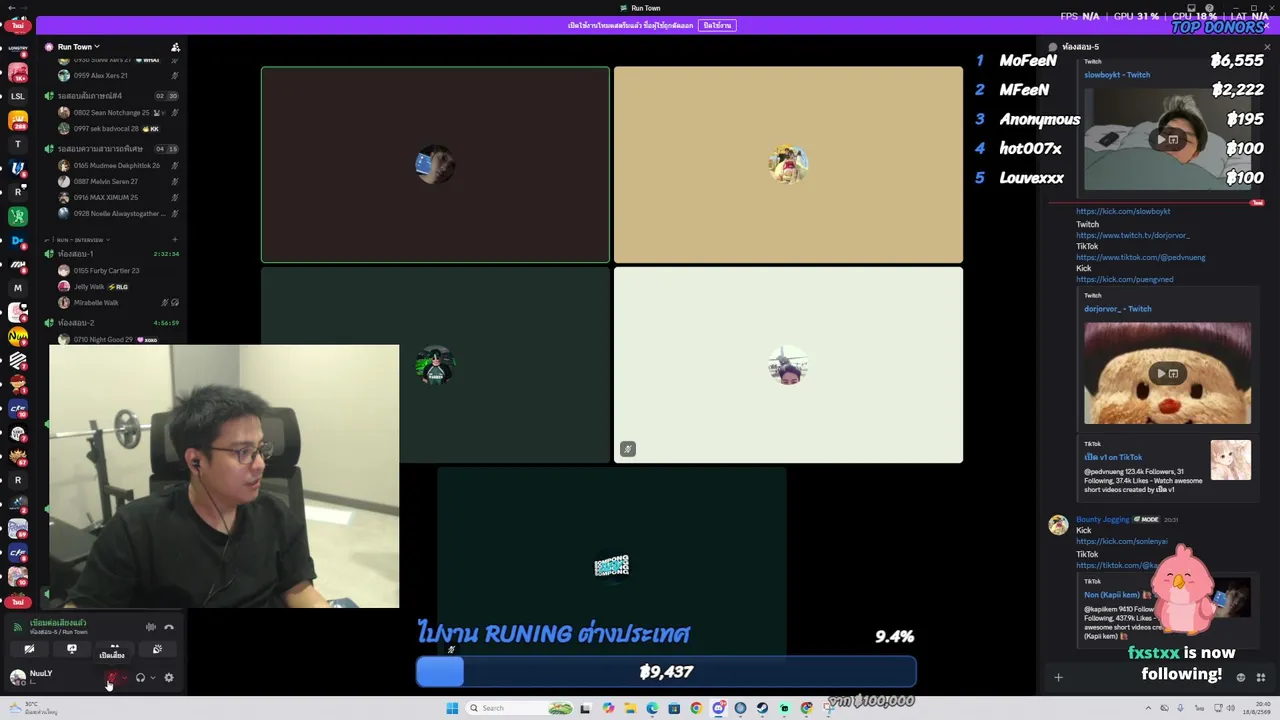Open user settings gear icon
1280x720 pixels.
coord(169,678)
